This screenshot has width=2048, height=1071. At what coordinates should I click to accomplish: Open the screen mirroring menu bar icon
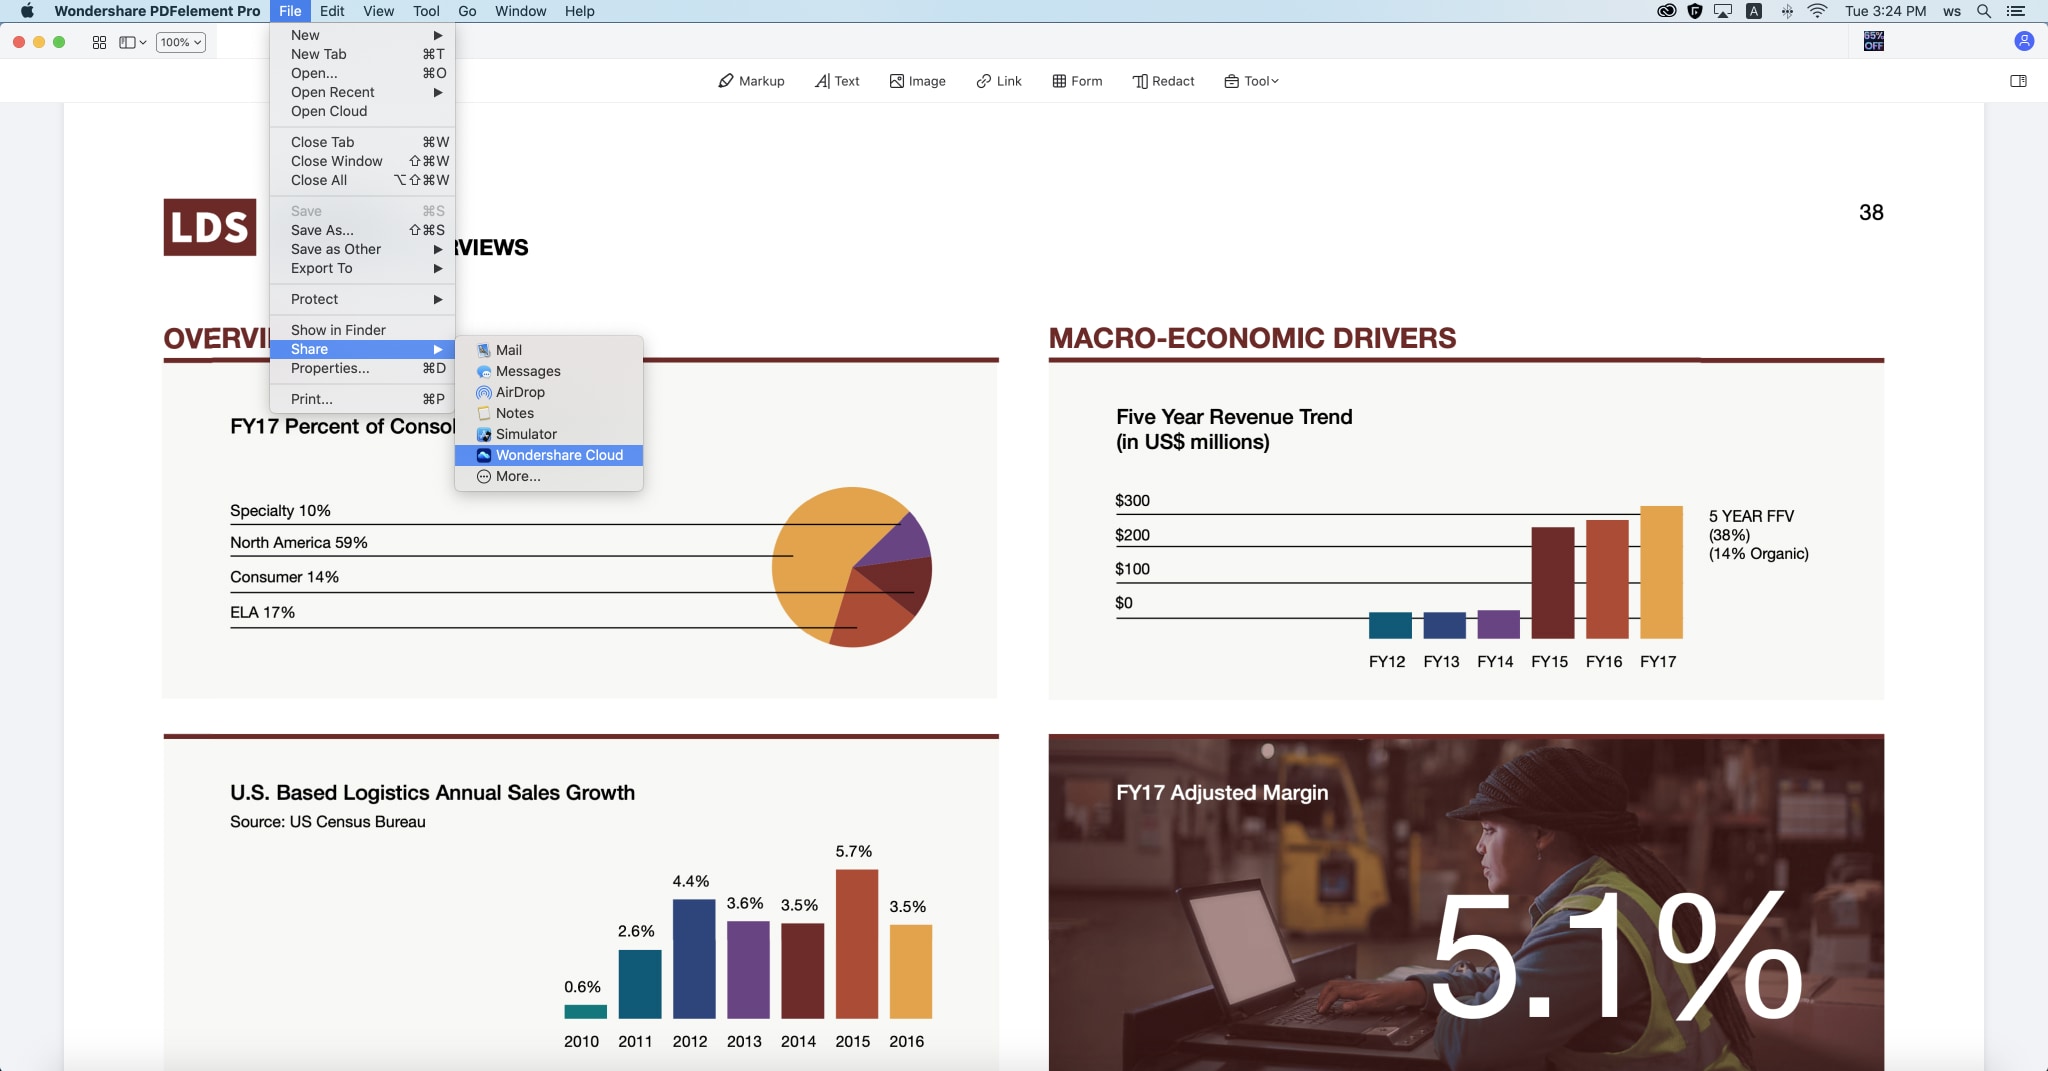(1723, 11)
